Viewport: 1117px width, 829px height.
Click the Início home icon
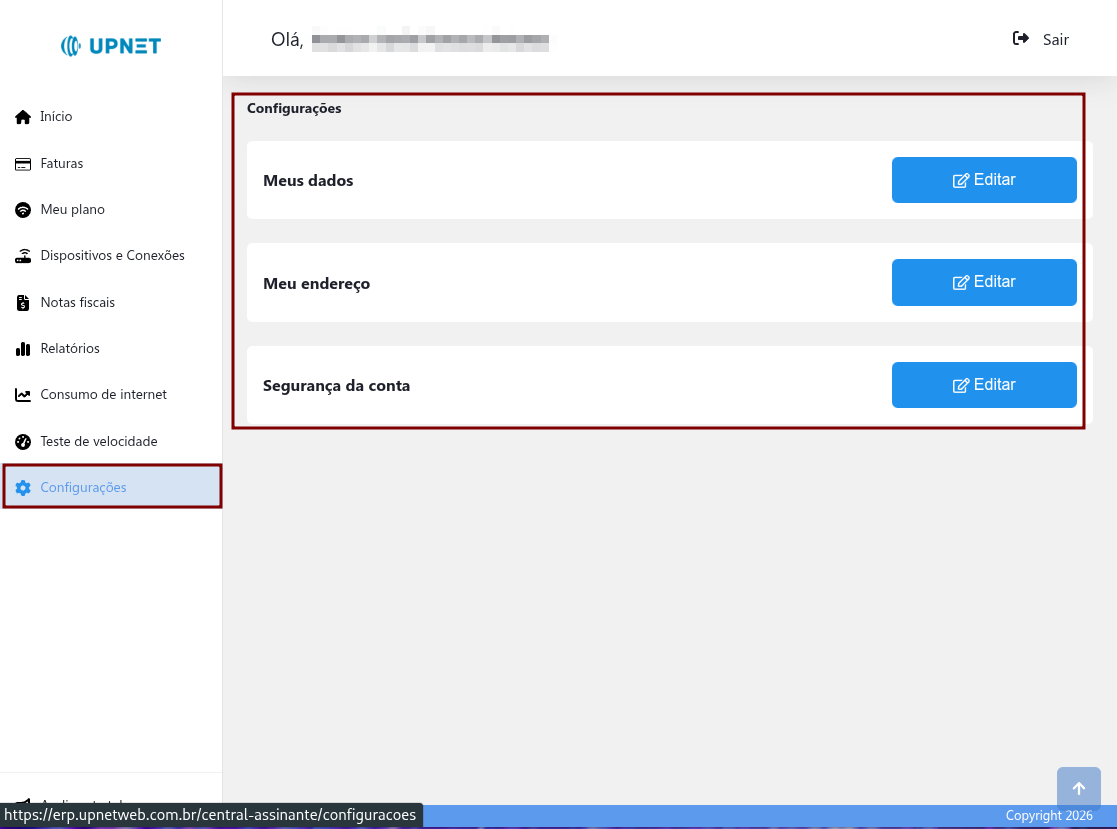point(22,116)
